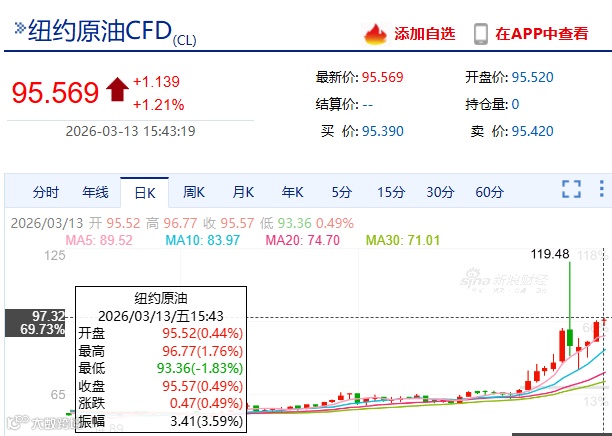Viewport: 612px width, 436px height.
Task: Click the large 95.569 price
Action: pyautogui.click(x=55, y=93)
